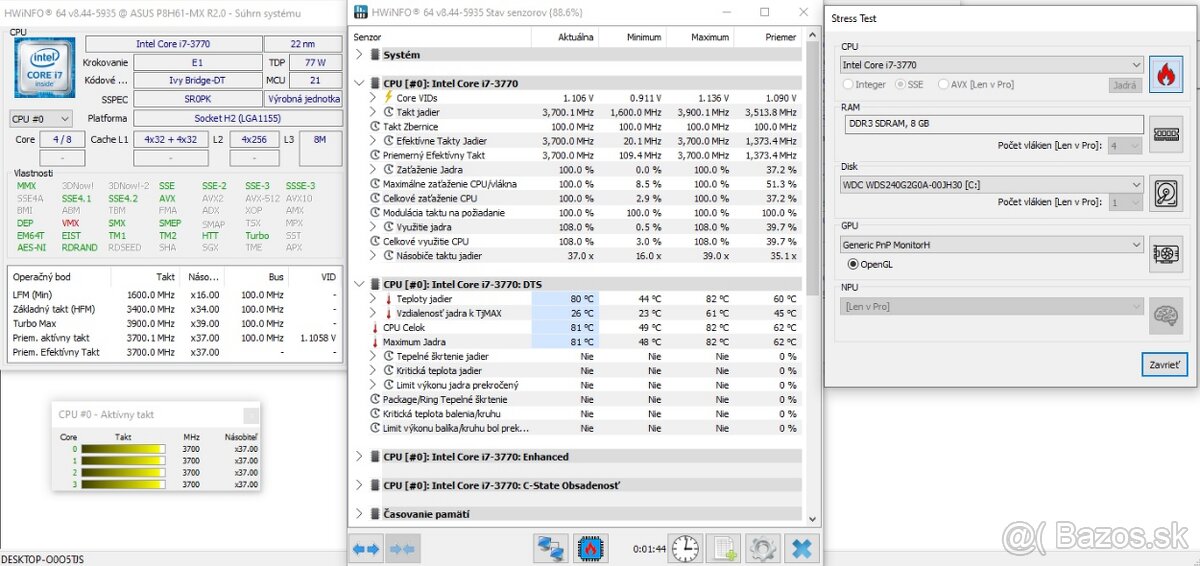
Task: Reset the sensor timer clock icon
Action: (x=685, y=548)
